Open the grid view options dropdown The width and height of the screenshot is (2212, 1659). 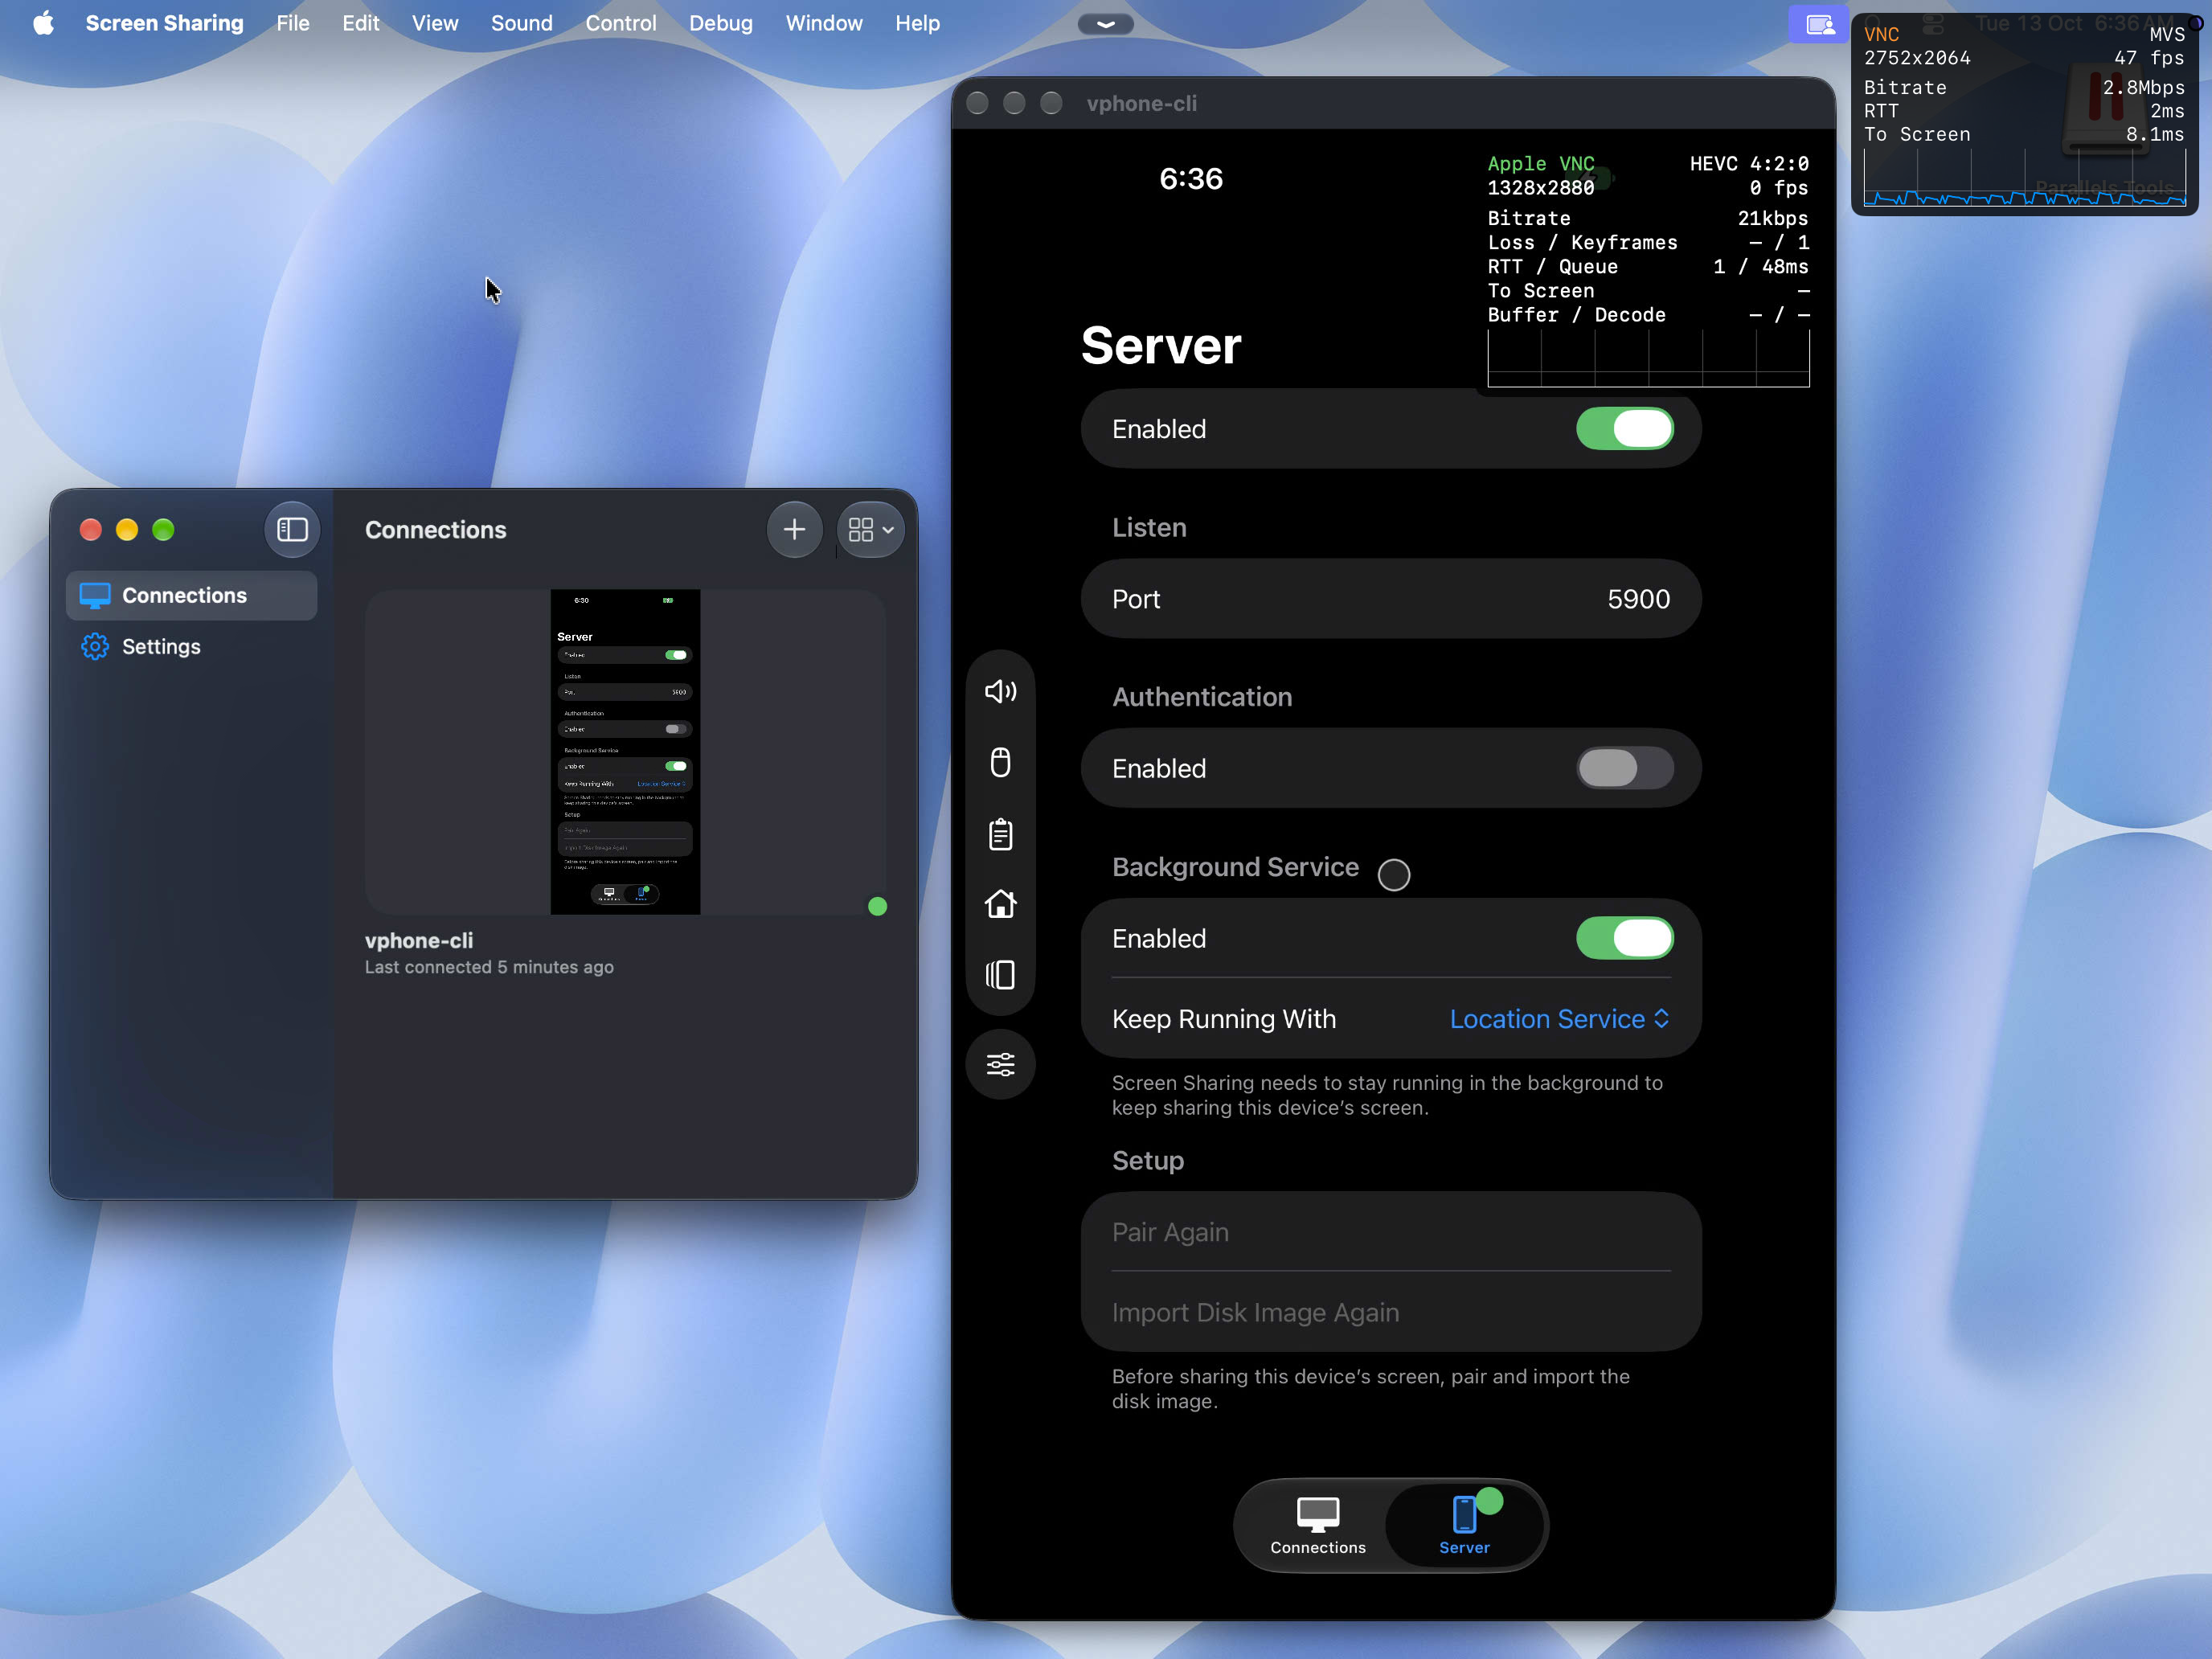point(870,529)
